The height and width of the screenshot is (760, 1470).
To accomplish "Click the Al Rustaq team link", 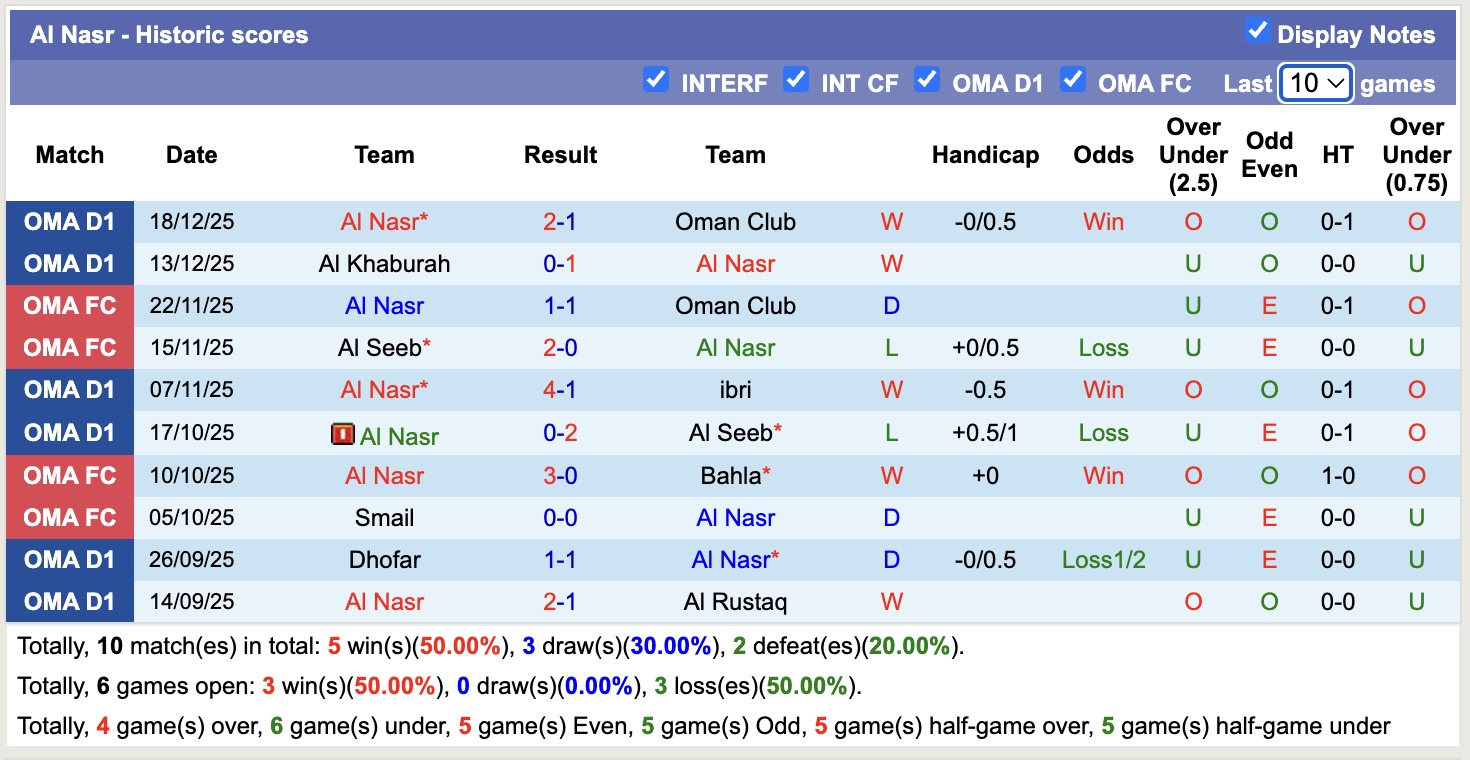I will click(735, 602).
